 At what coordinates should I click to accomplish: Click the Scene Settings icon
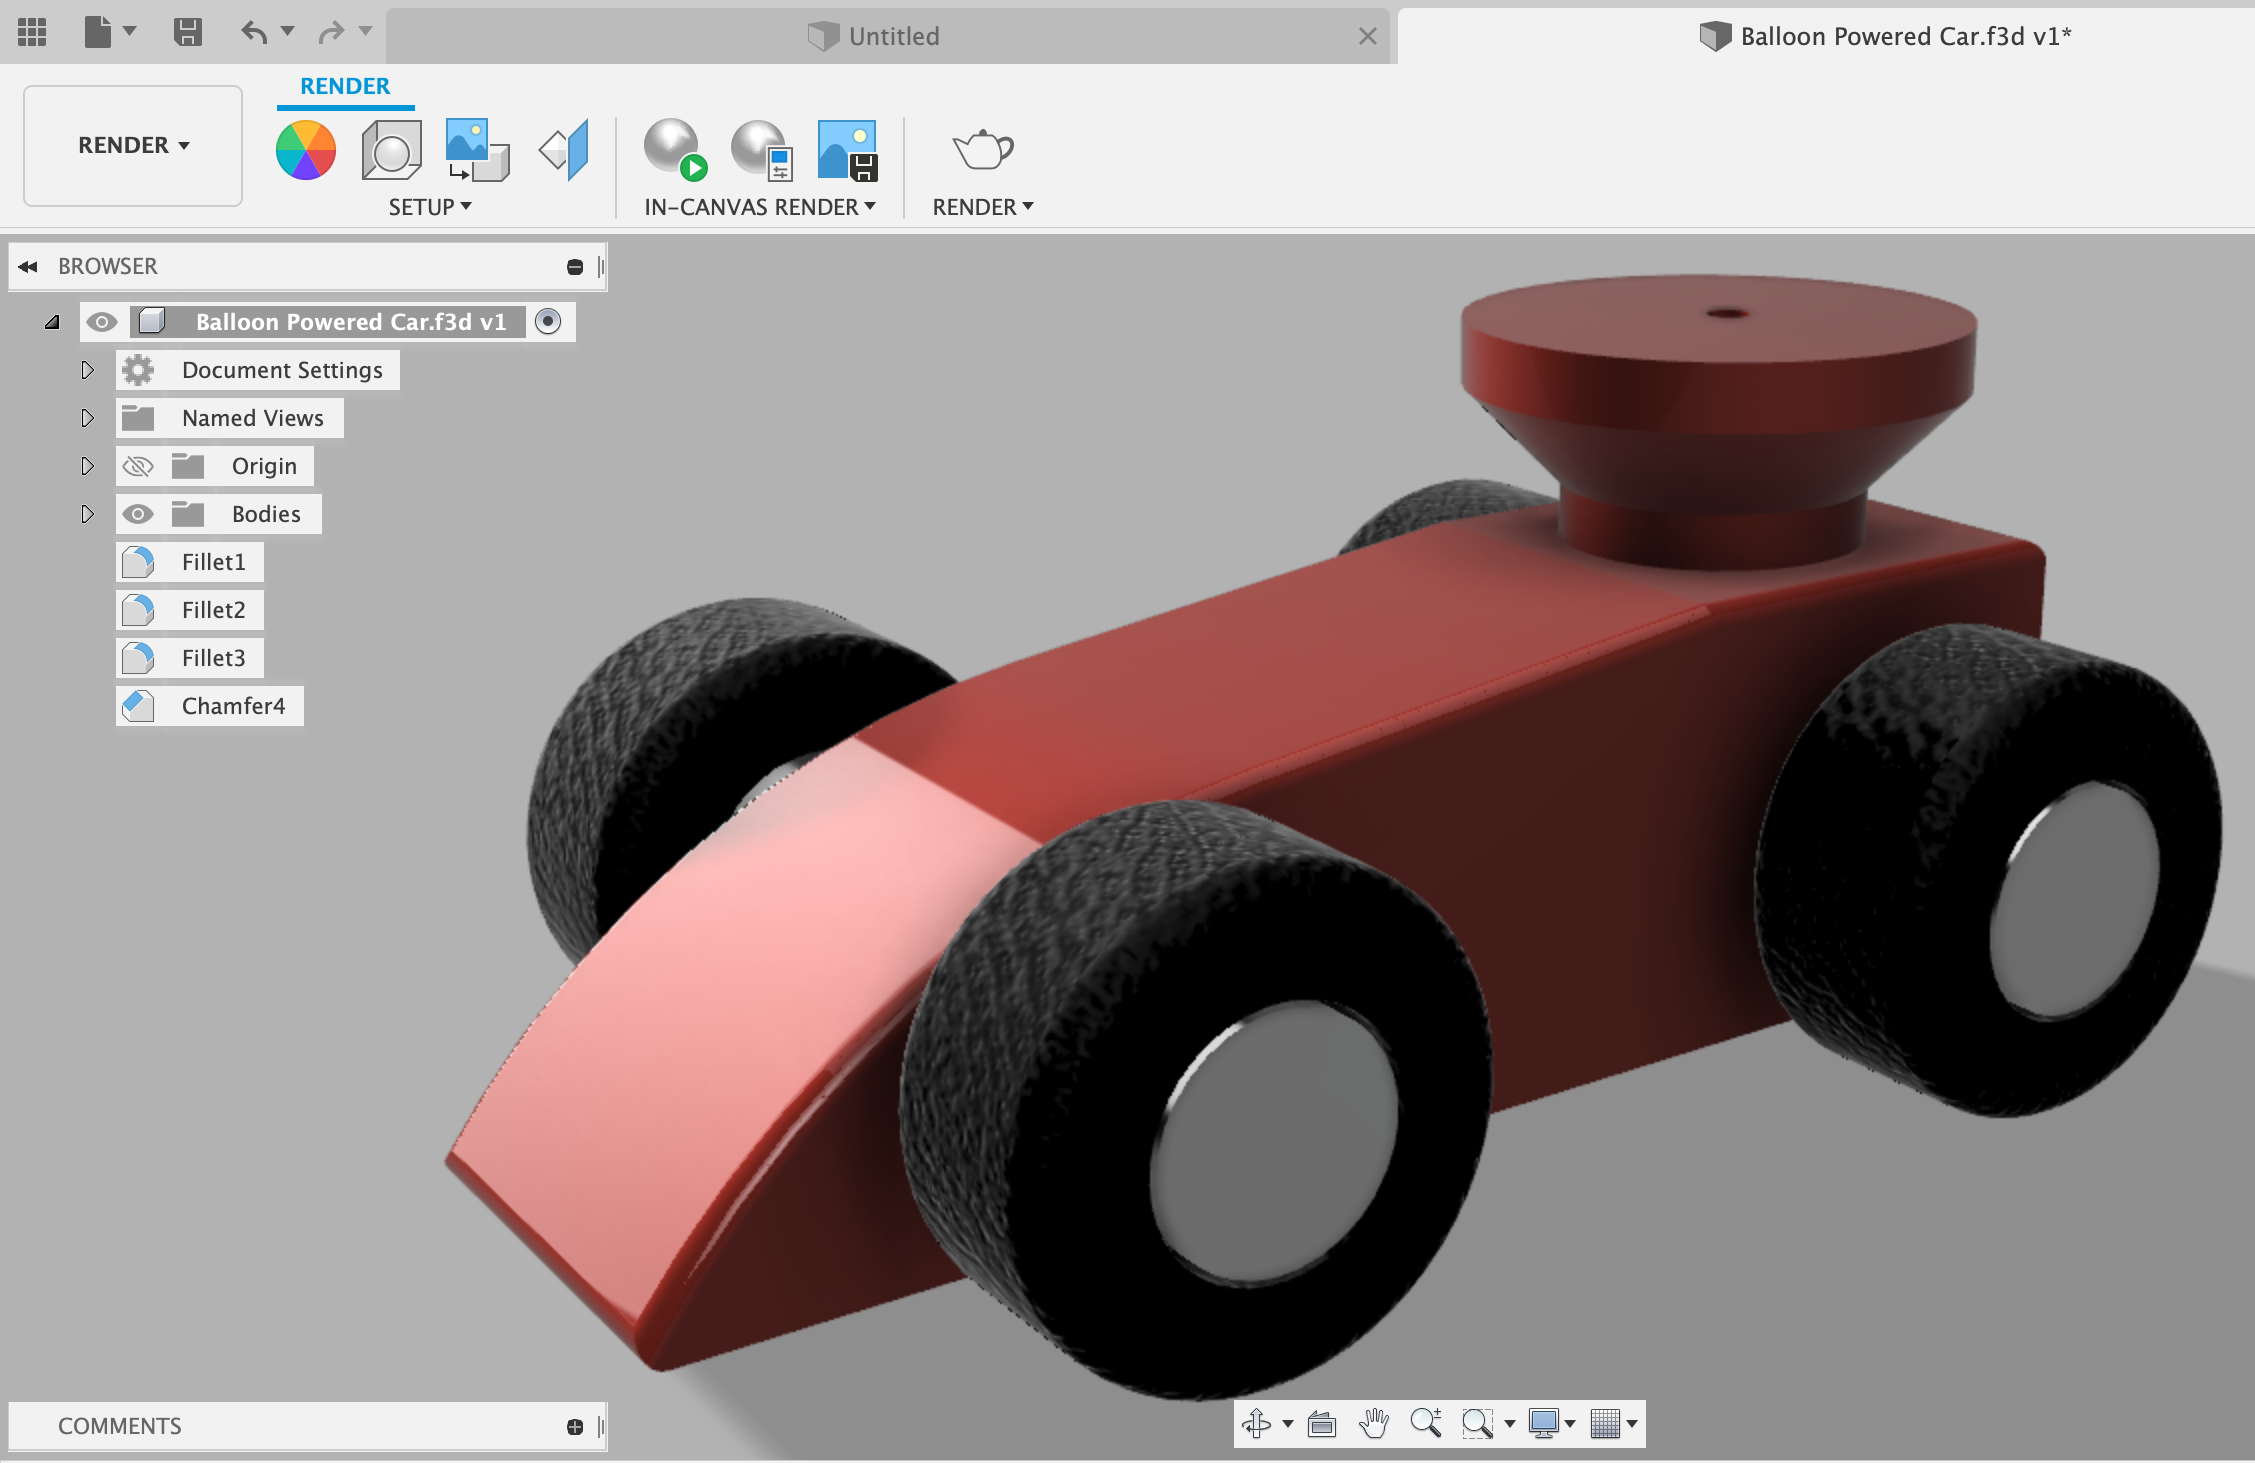click(391, 150)
